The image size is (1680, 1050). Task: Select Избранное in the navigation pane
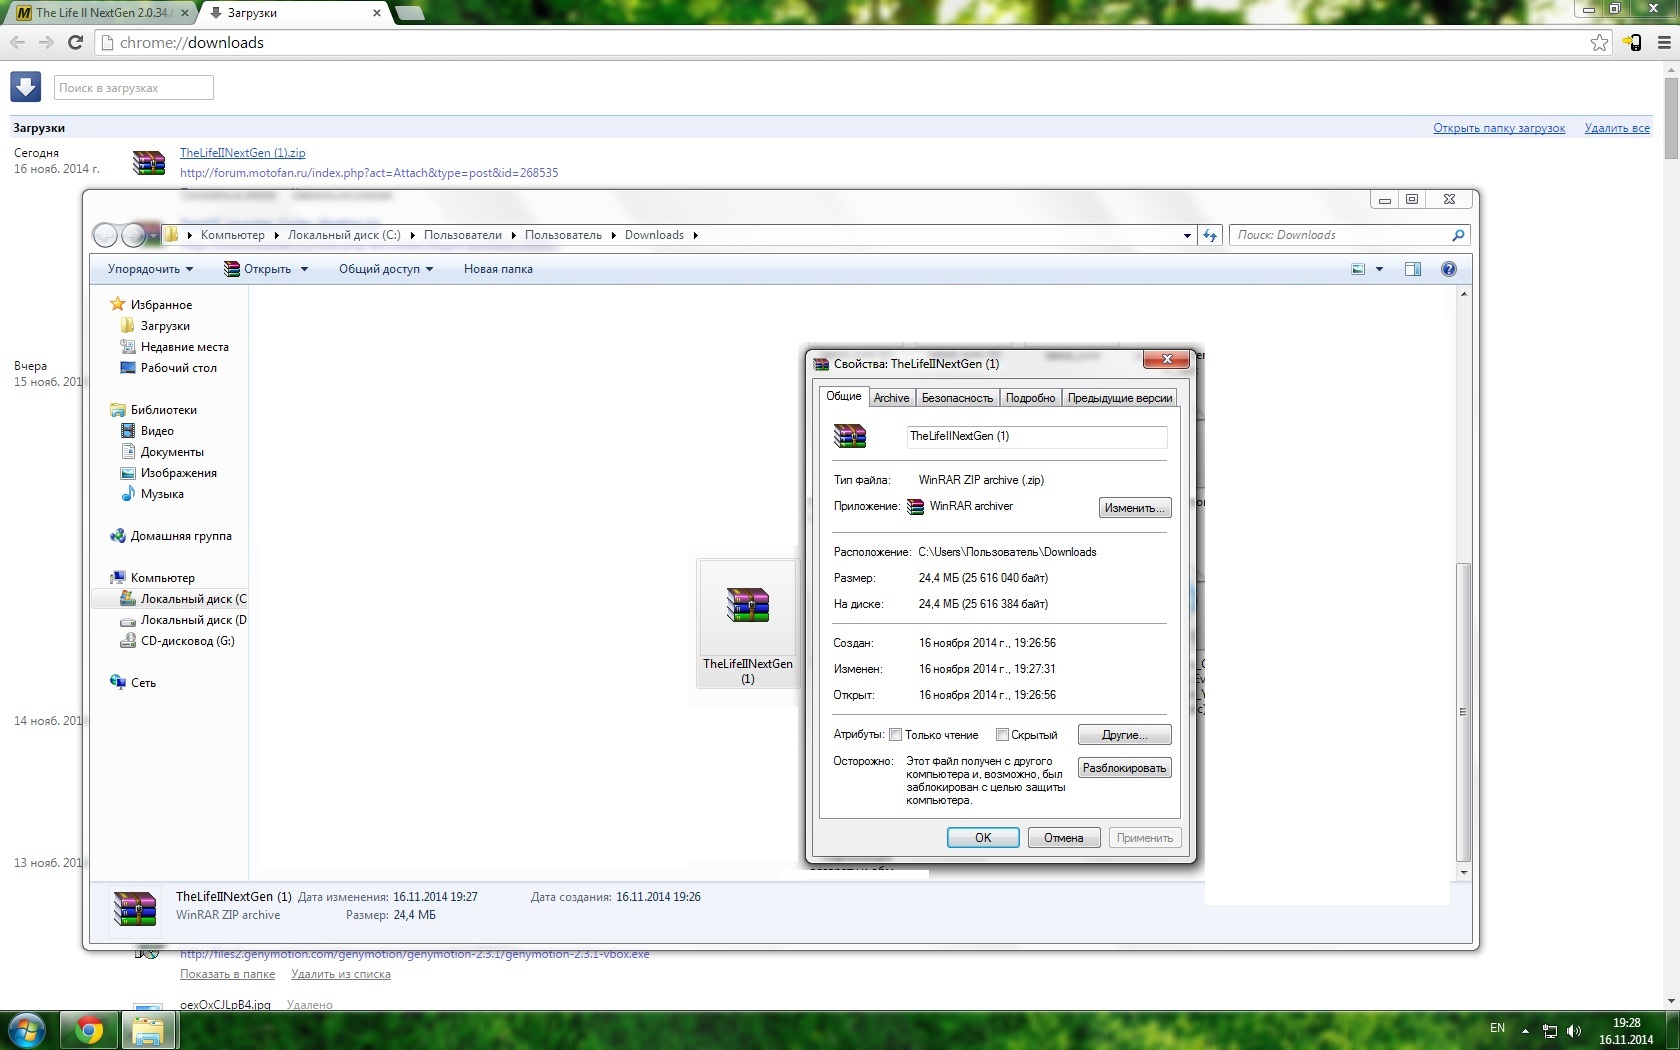tap(161, 305)
